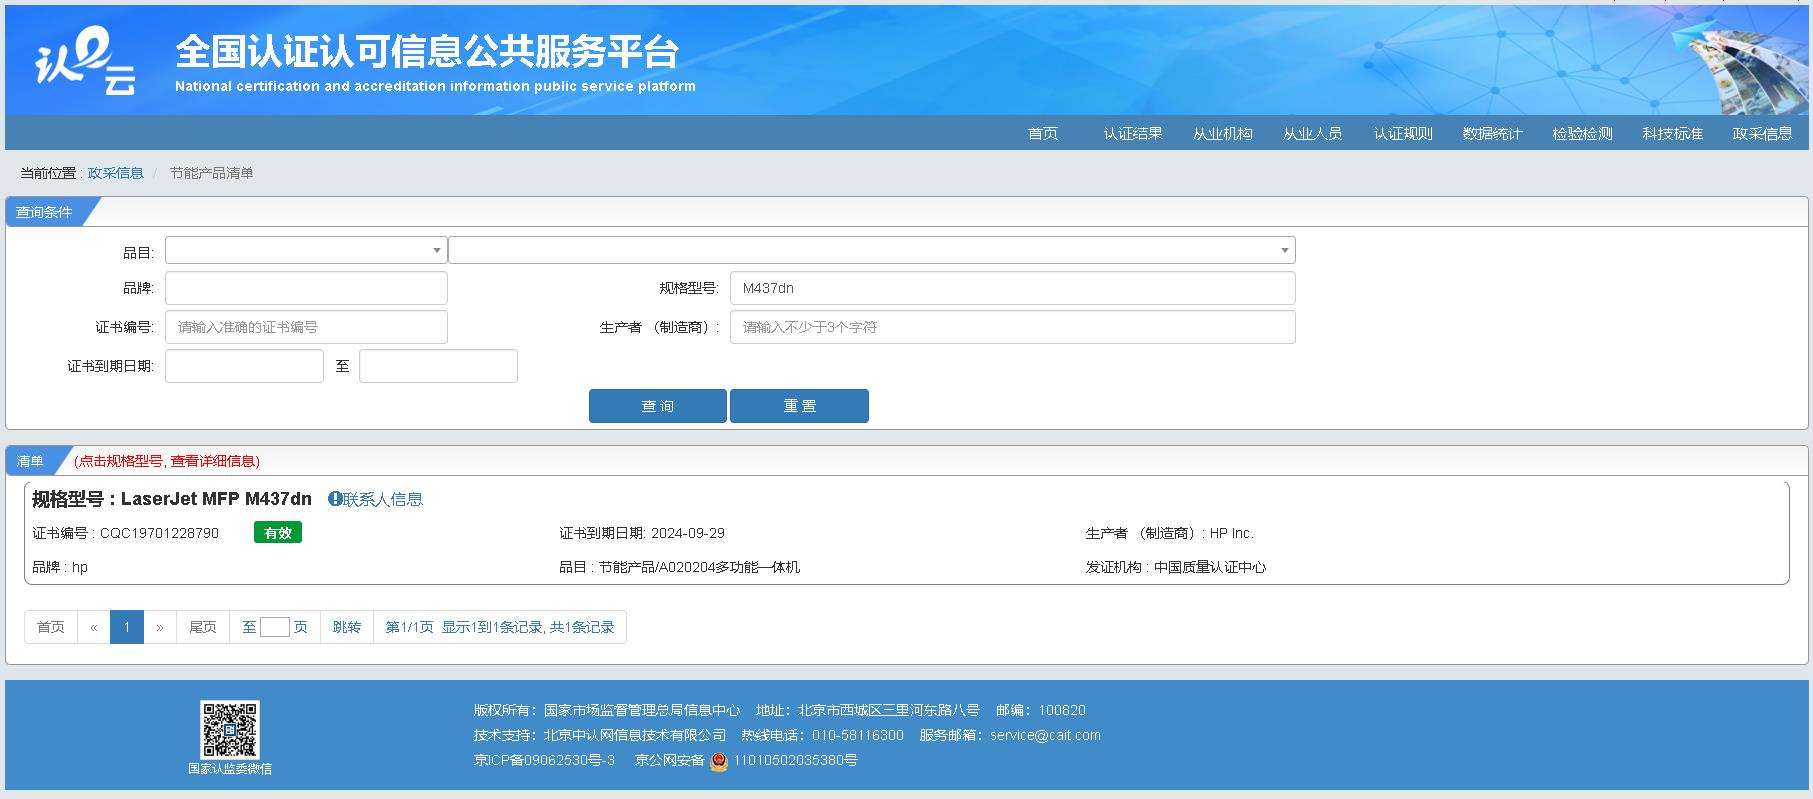Click the 政采信息 breadcrumb link
This screenshot has width=1813, height=799.
tap(116, 173)
